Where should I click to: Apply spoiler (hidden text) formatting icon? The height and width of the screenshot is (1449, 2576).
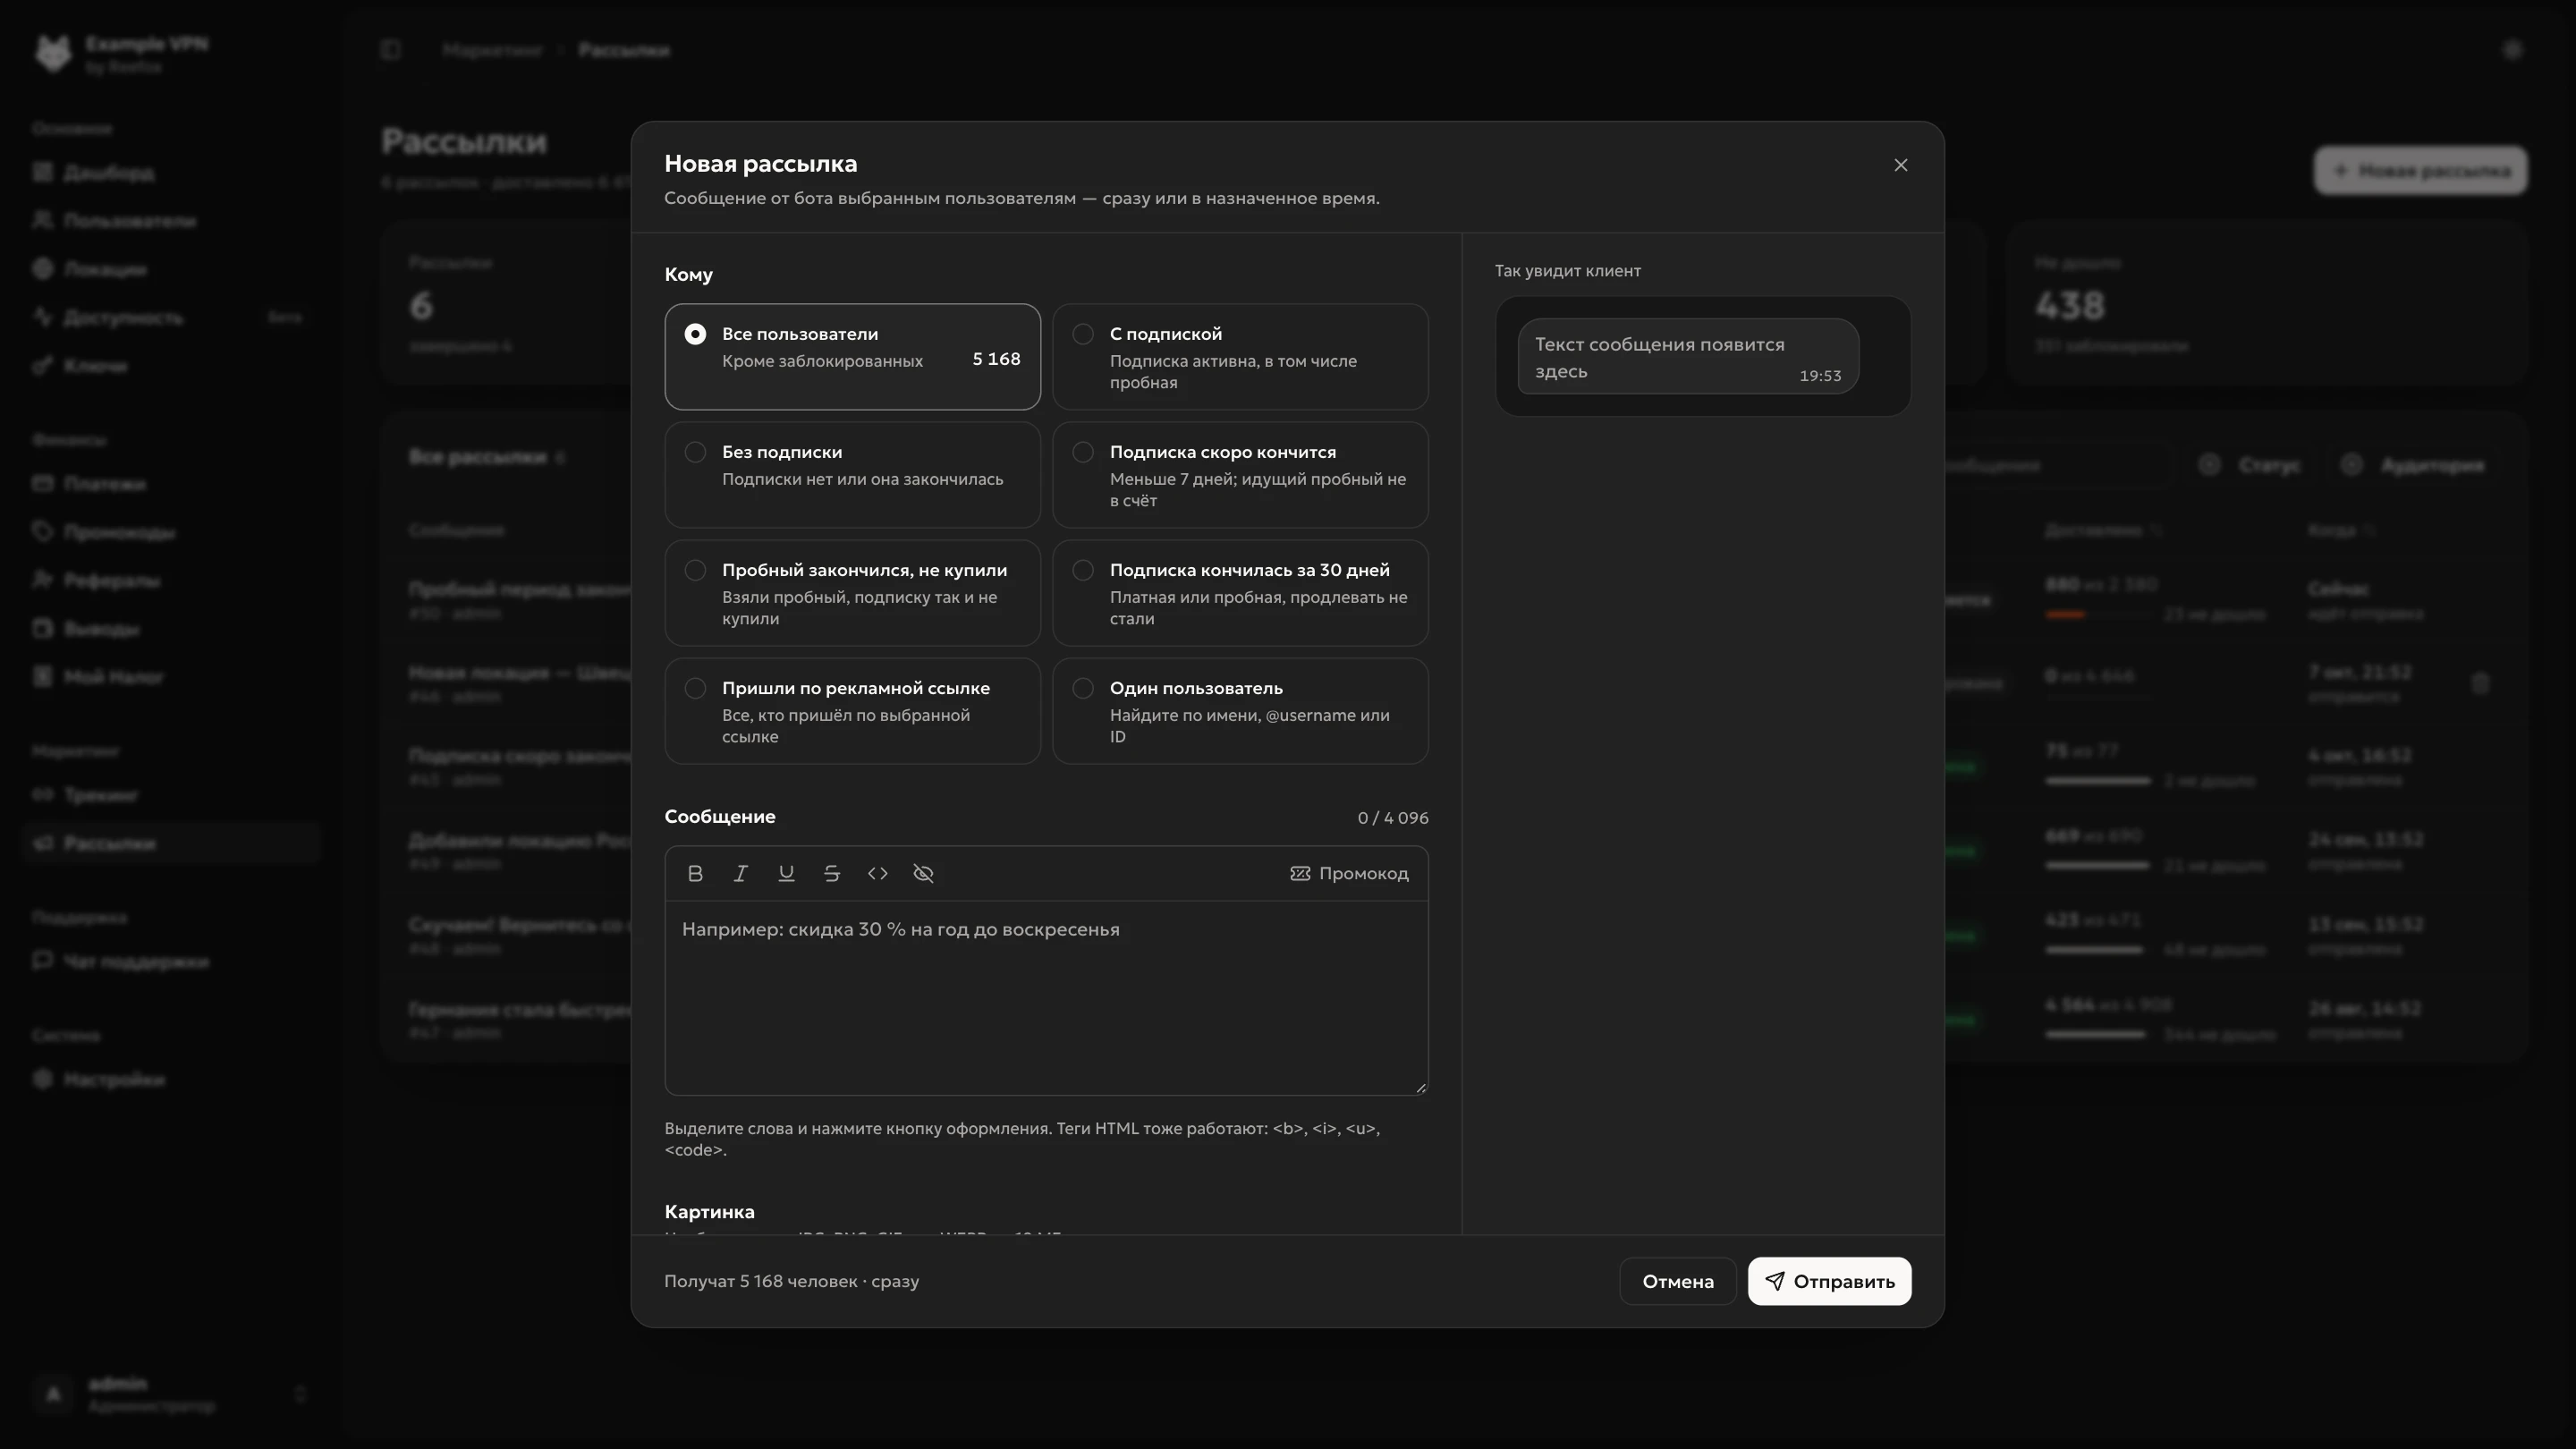(923, 873)
